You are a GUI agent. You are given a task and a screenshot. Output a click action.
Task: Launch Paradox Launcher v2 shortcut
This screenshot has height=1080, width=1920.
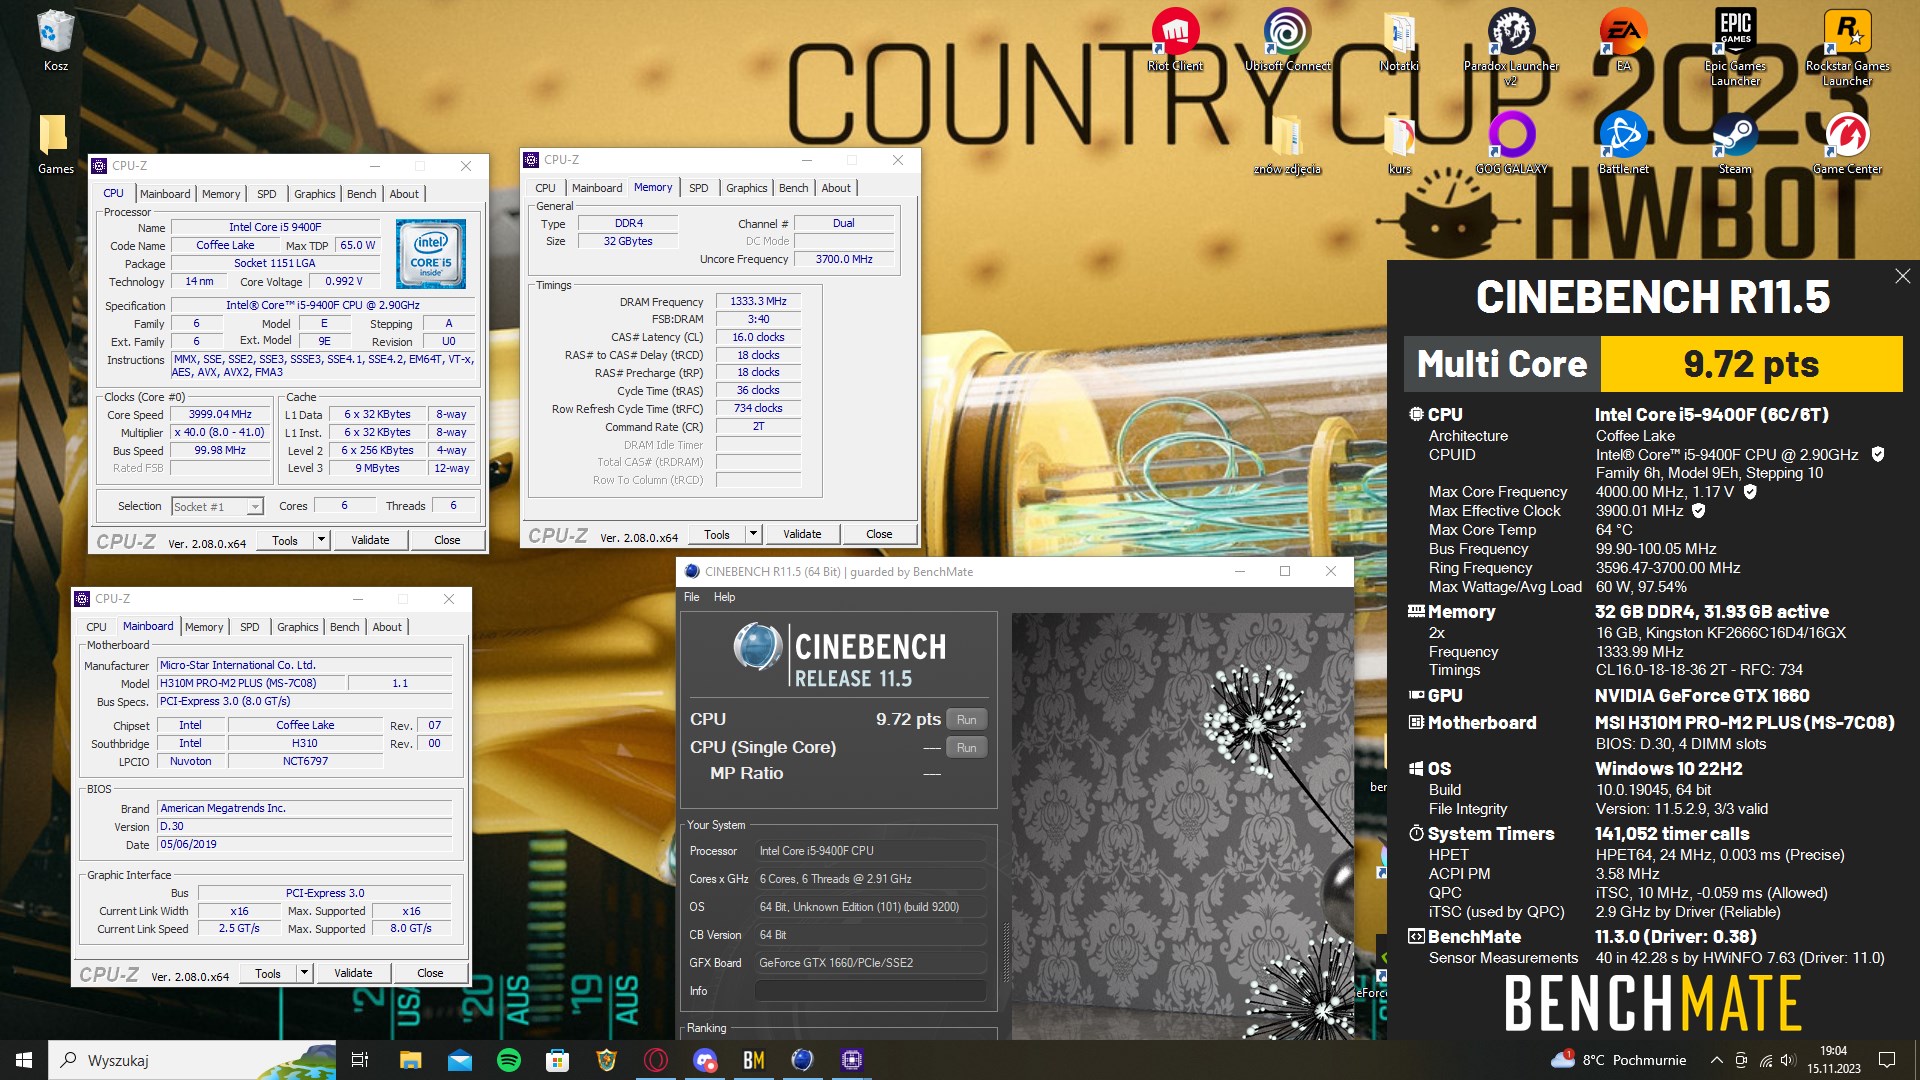(1511, 46)
